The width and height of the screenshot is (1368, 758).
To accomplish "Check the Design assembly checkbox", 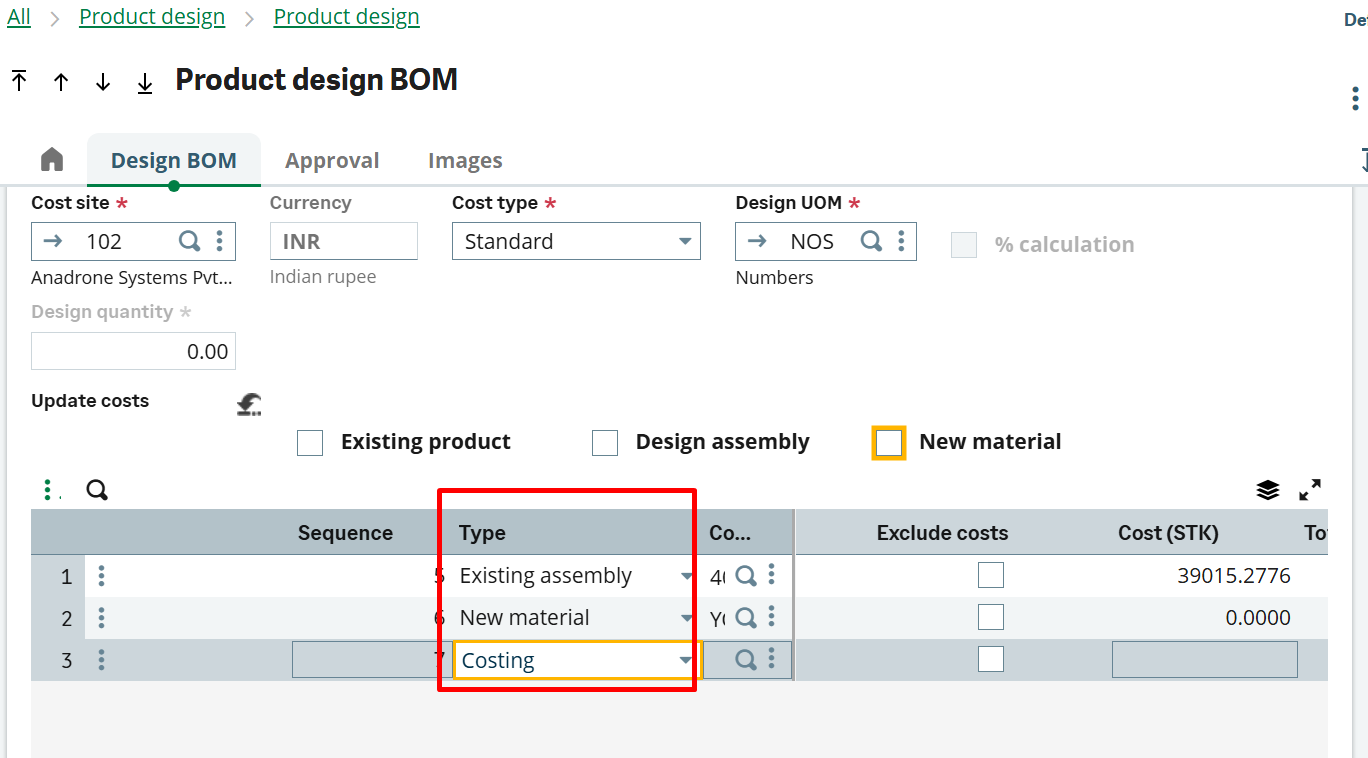I will click(x=605, y=442).
